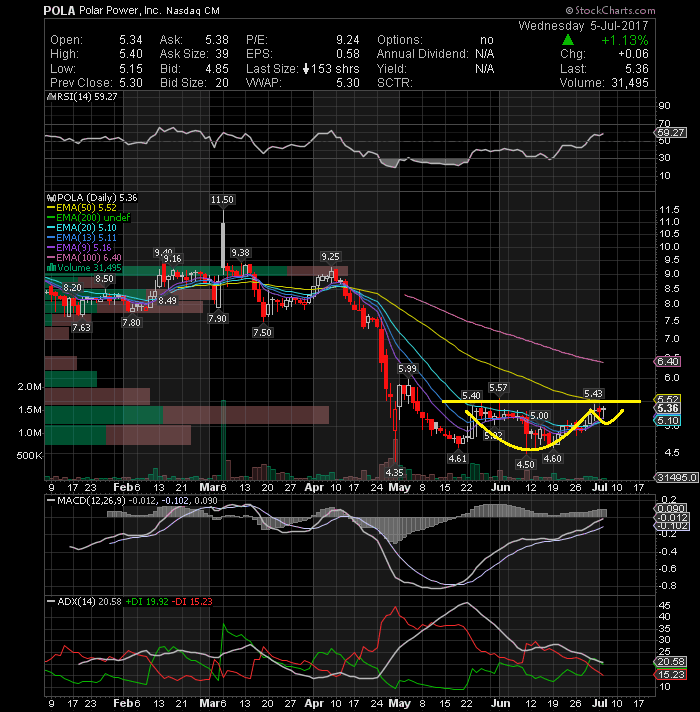700x712 pixels.
Task: Click the +DI 19.92 legend value
Action: [147, 602]
